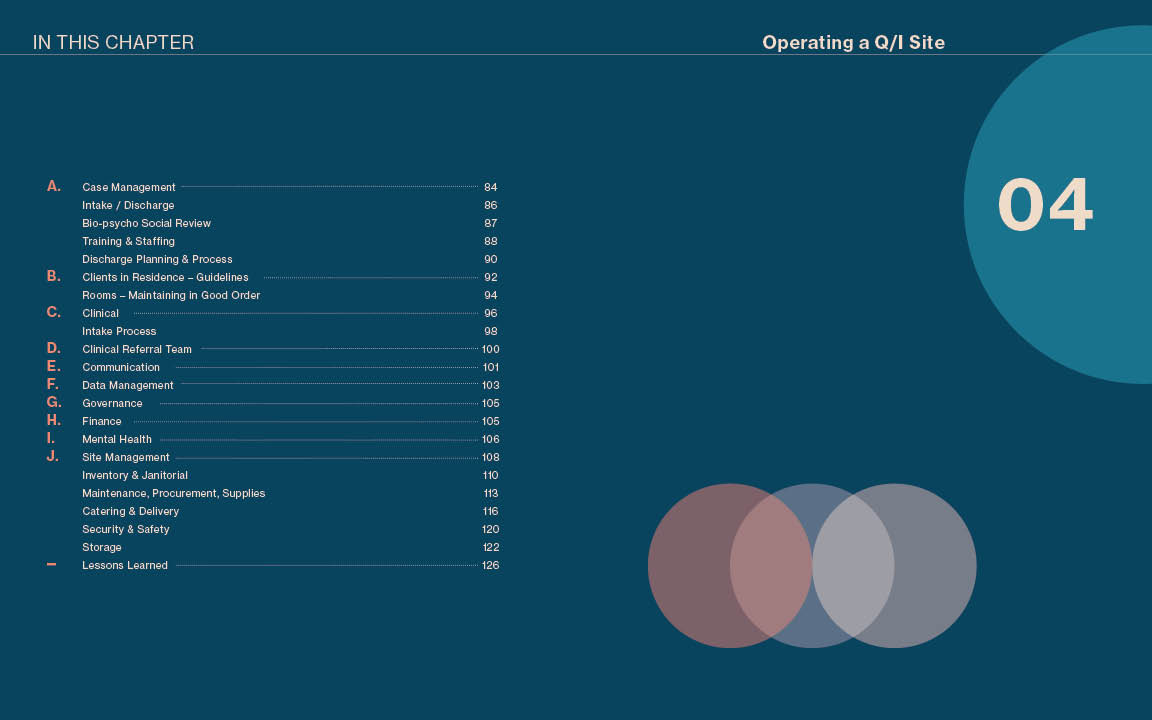This screenshot has height=720, width=1152.
Task: Click section letter 'E.'
Action: point(54,366)
